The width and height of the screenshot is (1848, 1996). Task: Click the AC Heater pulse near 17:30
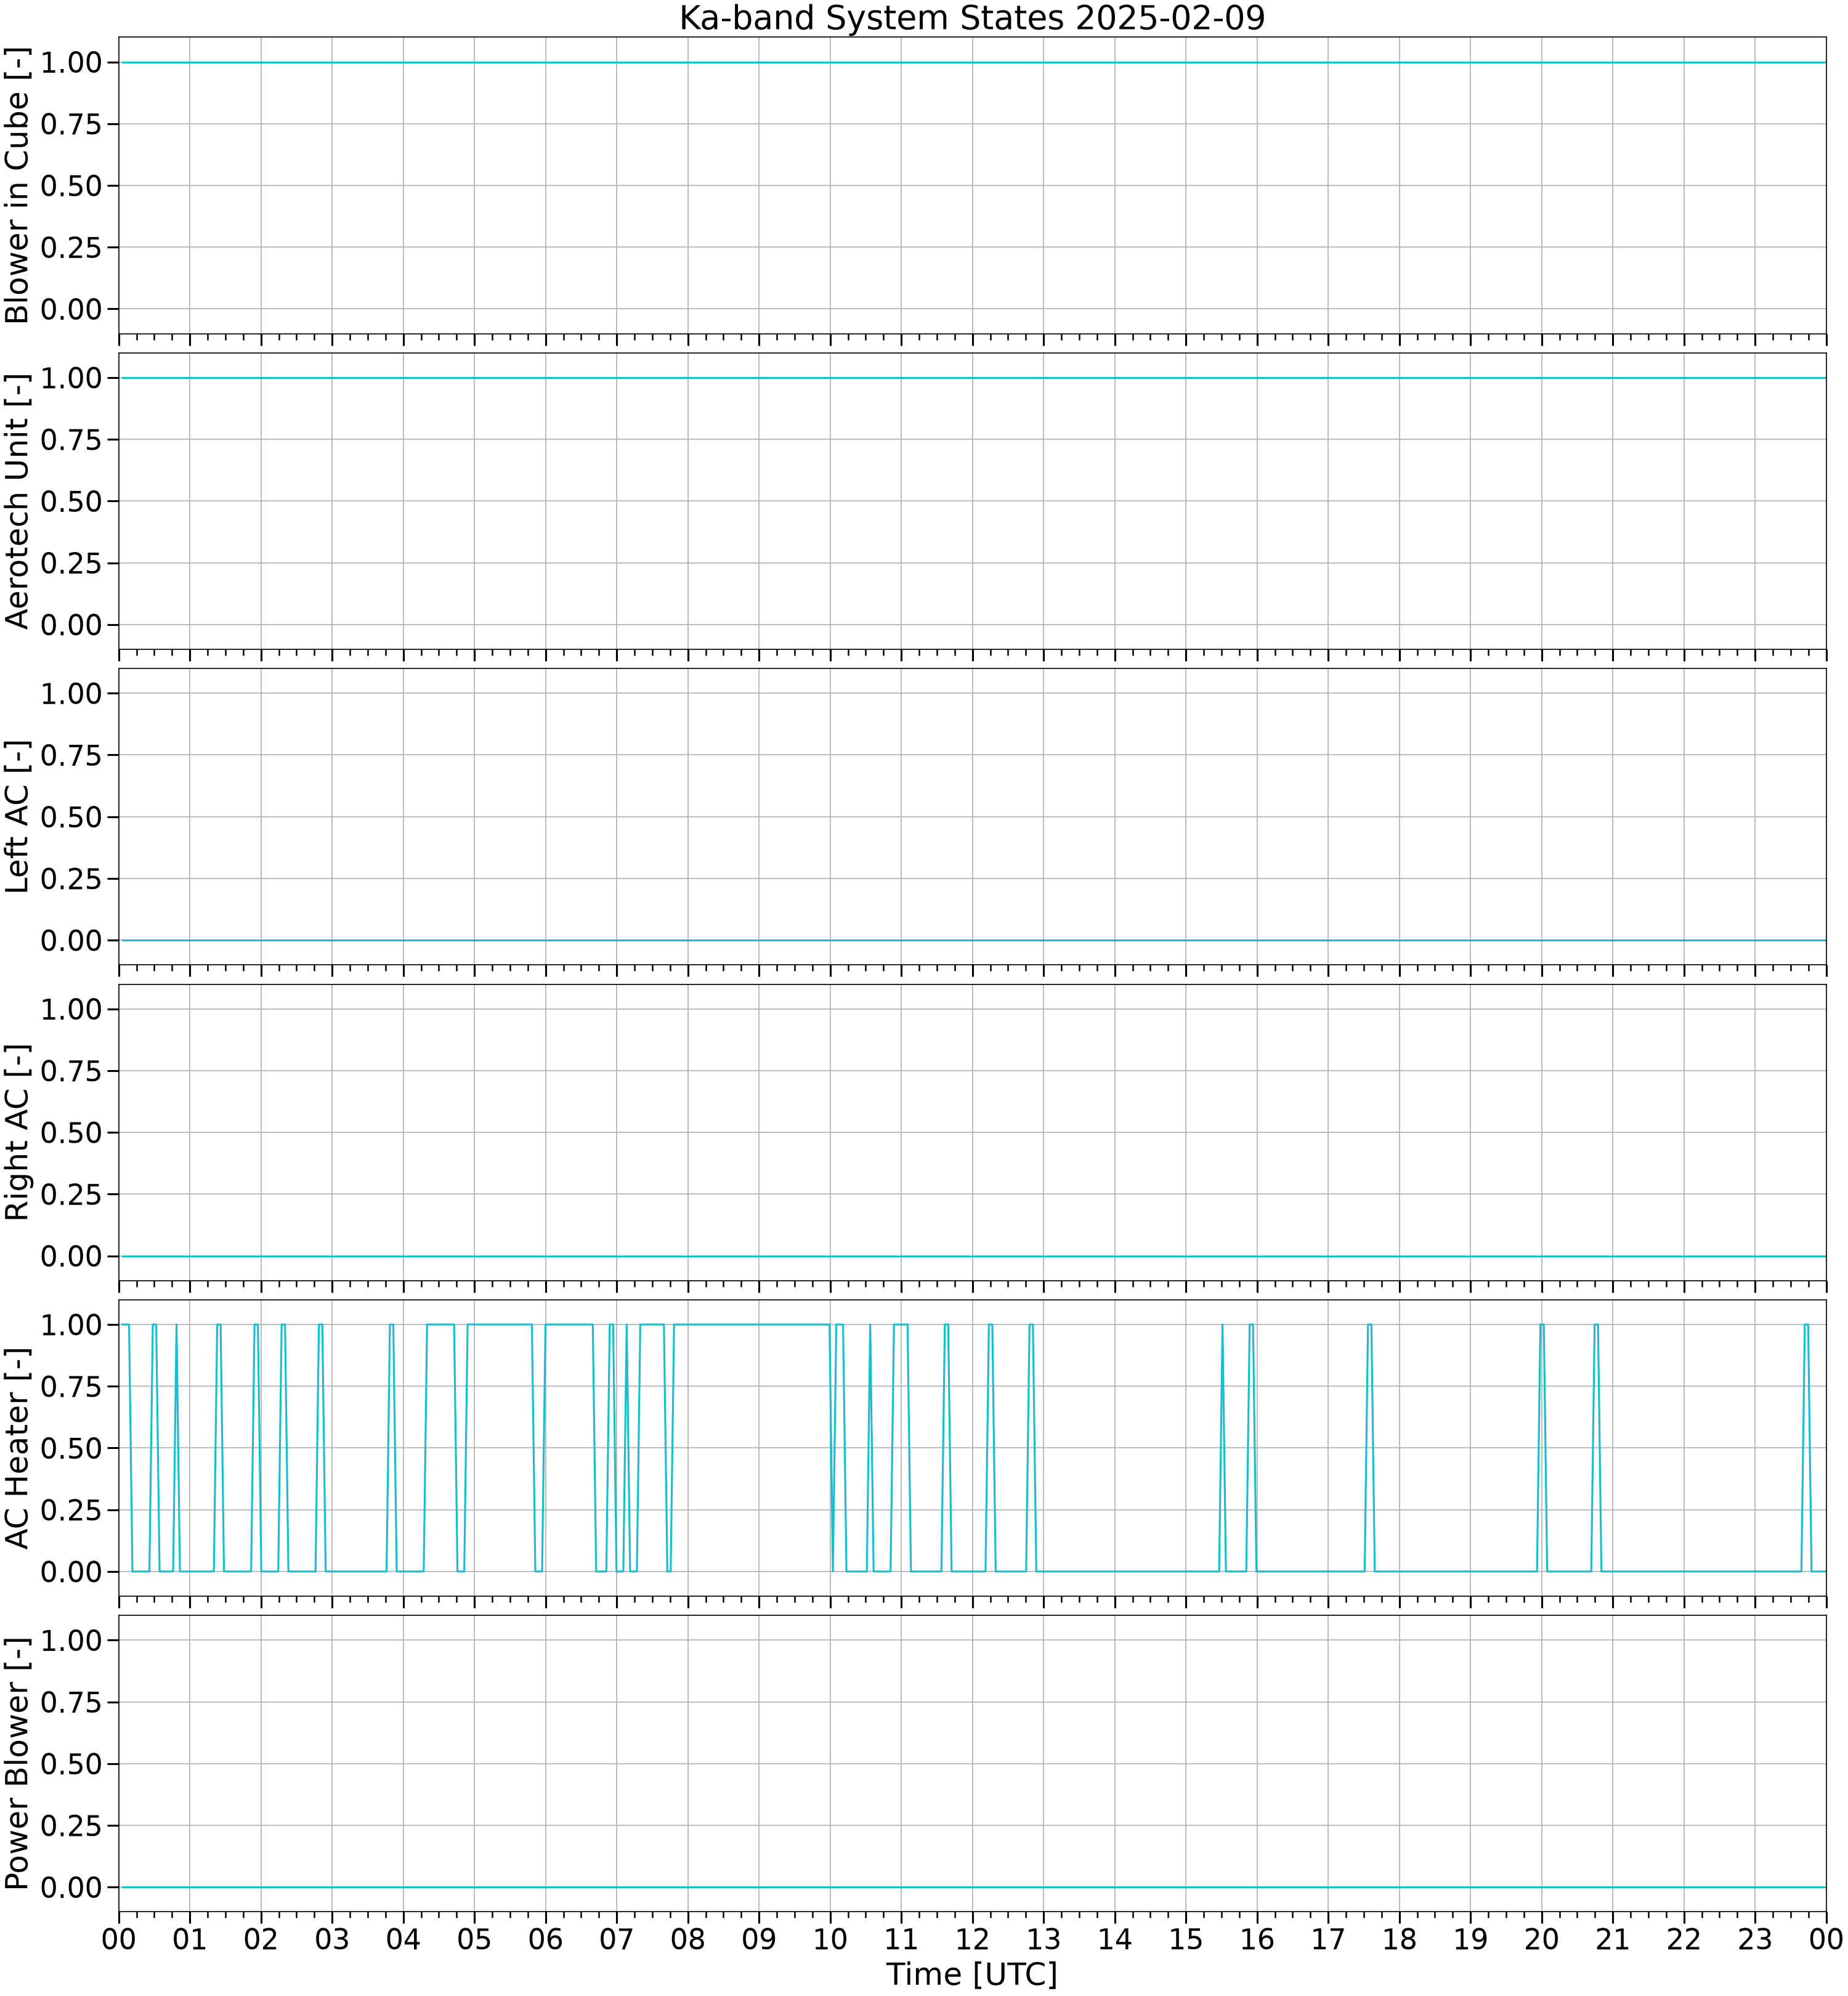coord(1369,1448)
